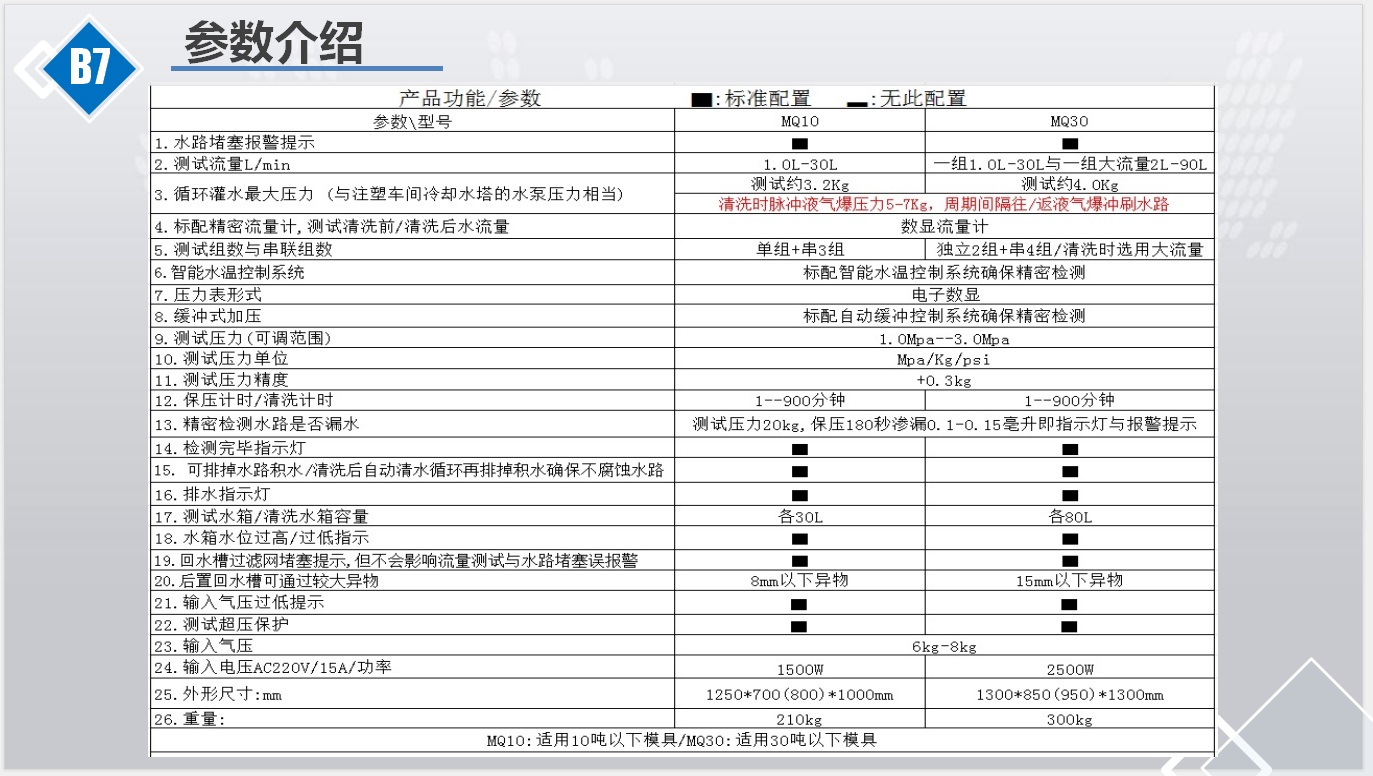The height and width of the screenshot is (776, 1373).
Task: Click MQ30 black square for 输入气压过低提示
Action: pyautogui.click(x=1069, y=603)
